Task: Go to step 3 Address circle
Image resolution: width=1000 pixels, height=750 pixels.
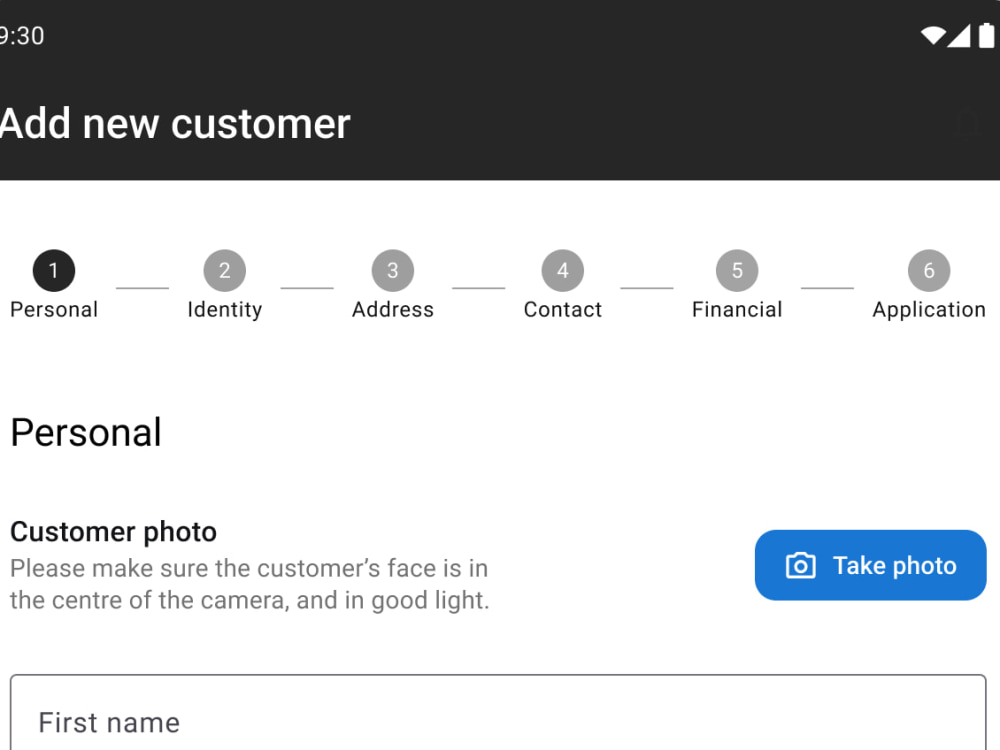Action: coord(393,270)
